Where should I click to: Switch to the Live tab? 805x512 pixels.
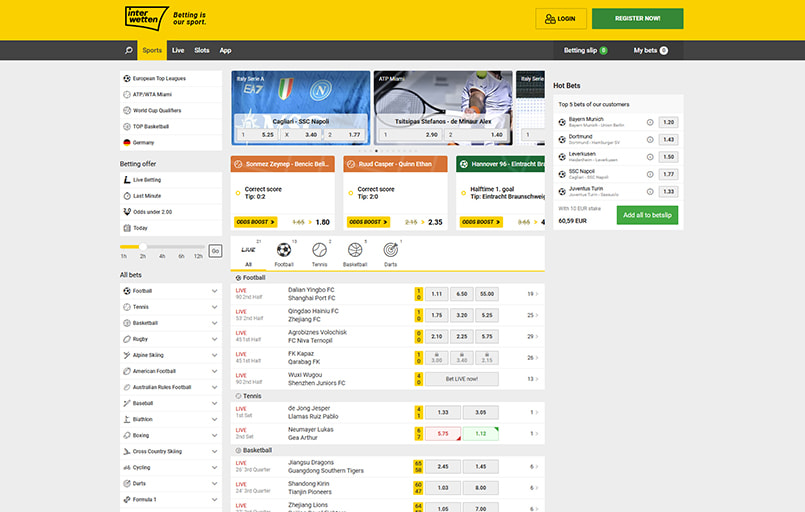tap(178, 50)
